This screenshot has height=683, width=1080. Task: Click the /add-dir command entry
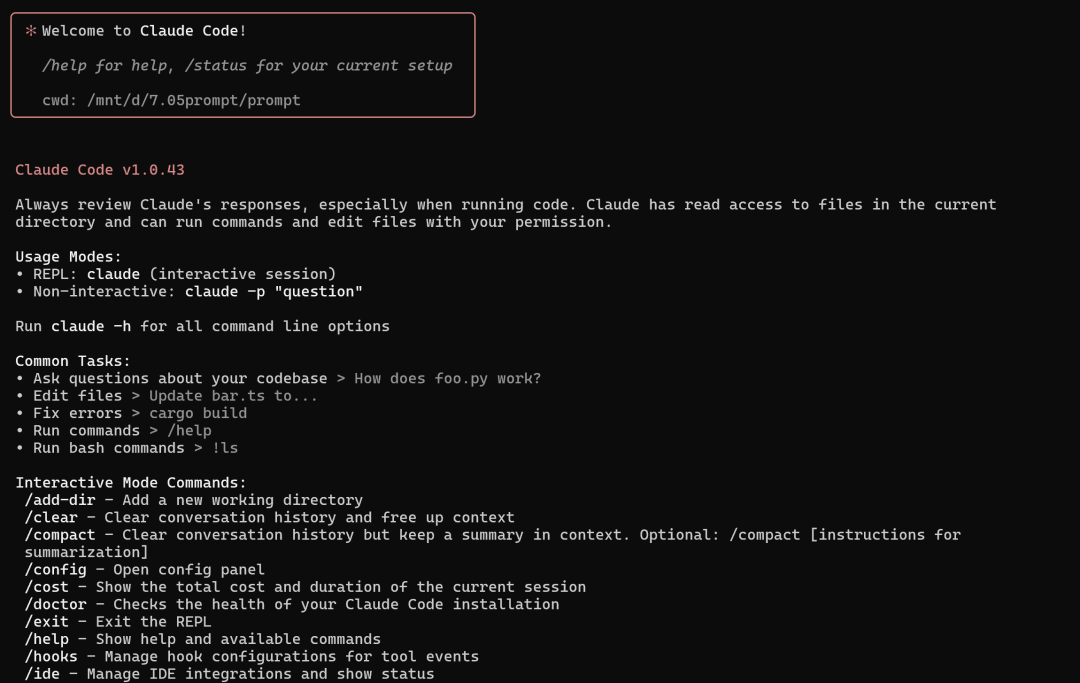(x=60, y=500)
